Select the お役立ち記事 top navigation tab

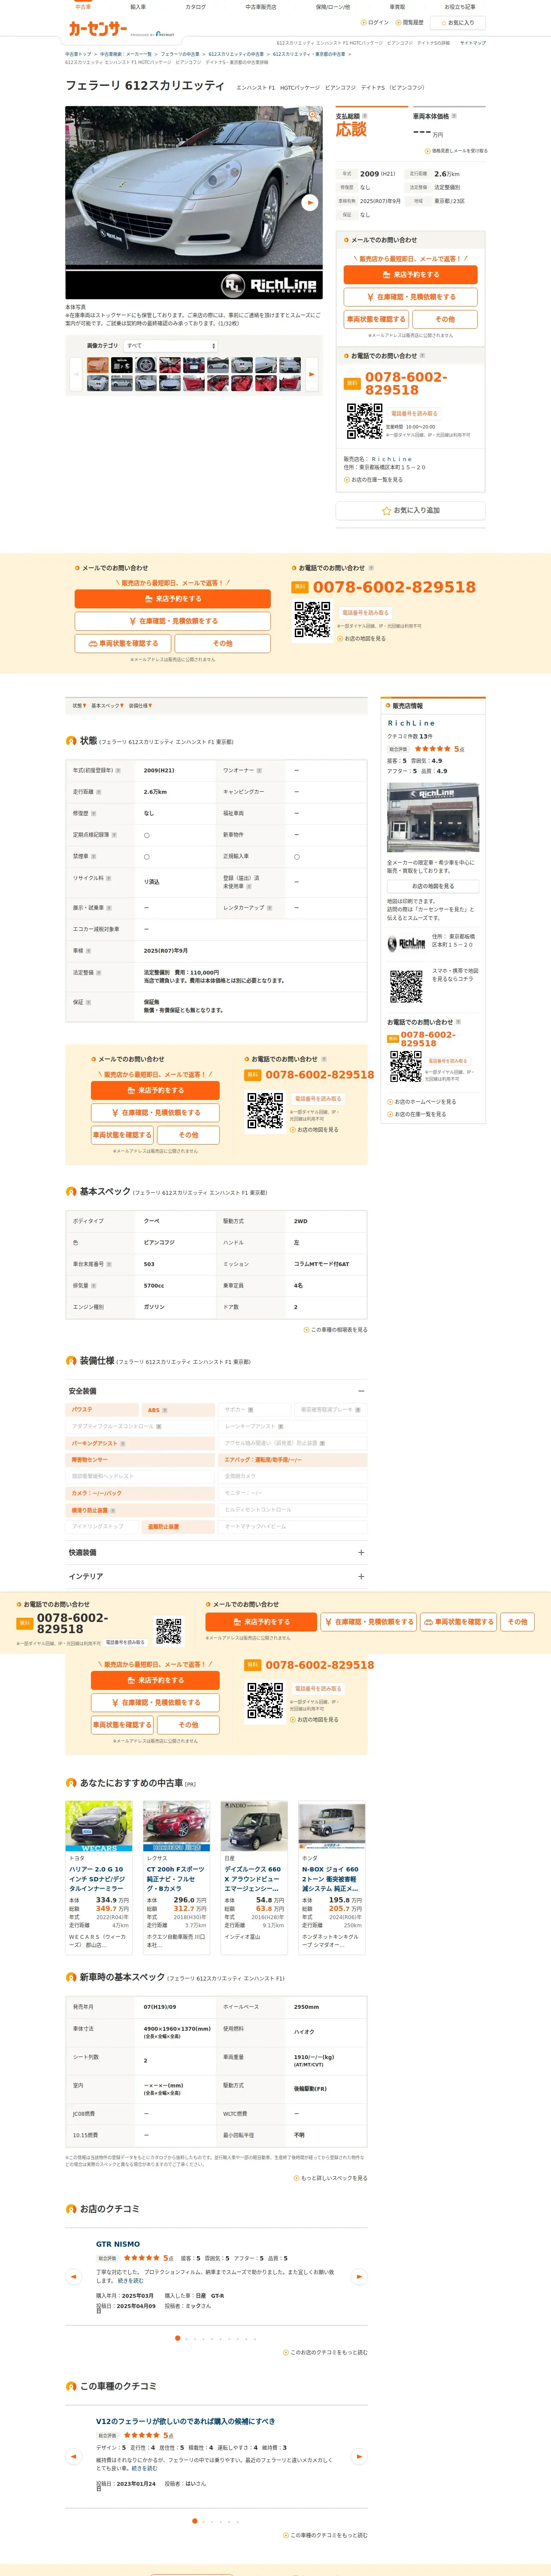(460, 7)
